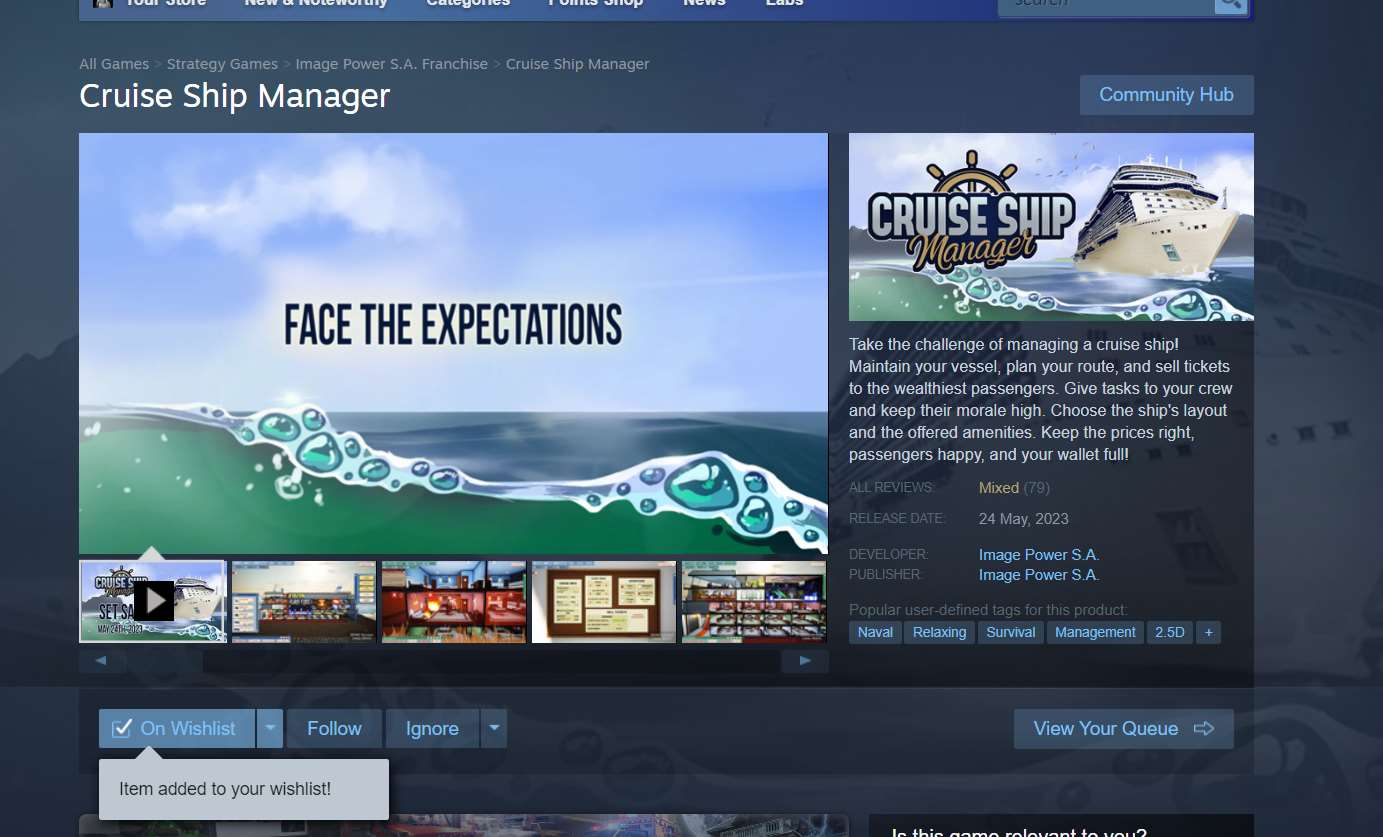Viewport: 1383px width, 837px height.
Task: Go to Strategy Games breadcrumb
Action: (222, 64)
